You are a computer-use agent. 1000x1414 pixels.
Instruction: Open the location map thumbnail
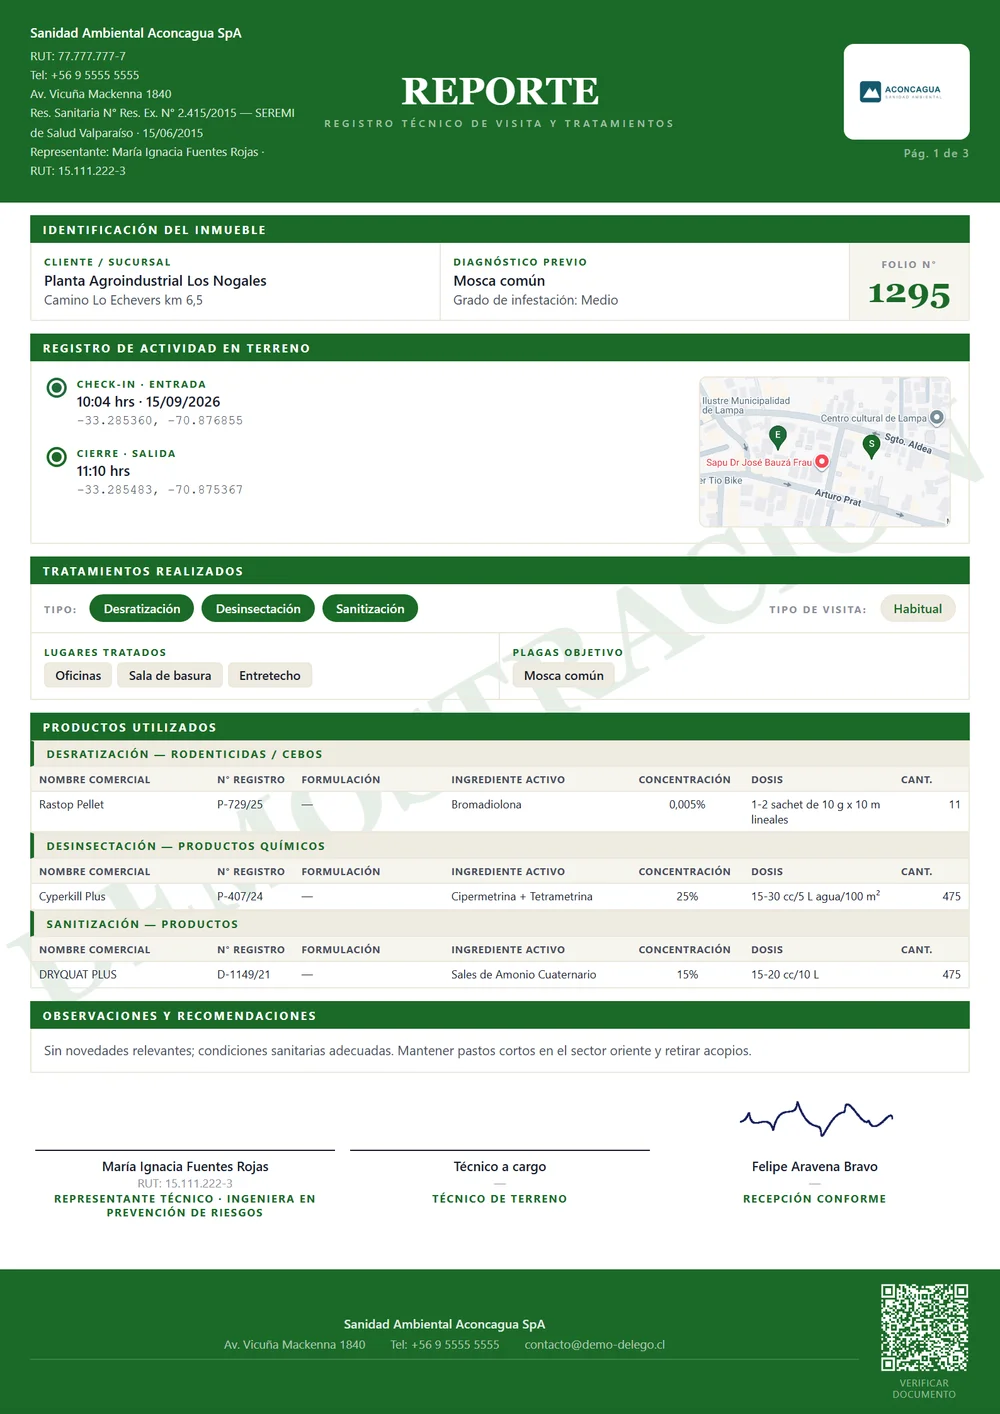(825, 452)
